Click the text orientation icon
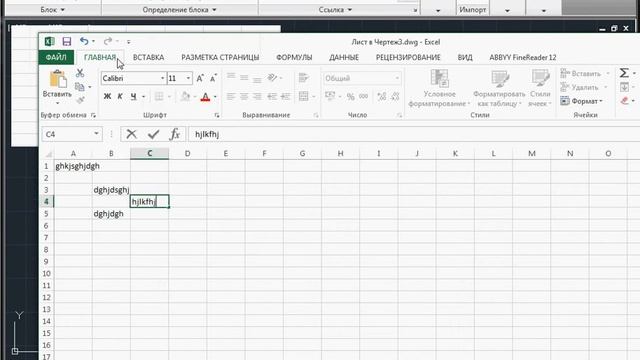The width and height of the screenshot is (640, 360). (273, 78)
